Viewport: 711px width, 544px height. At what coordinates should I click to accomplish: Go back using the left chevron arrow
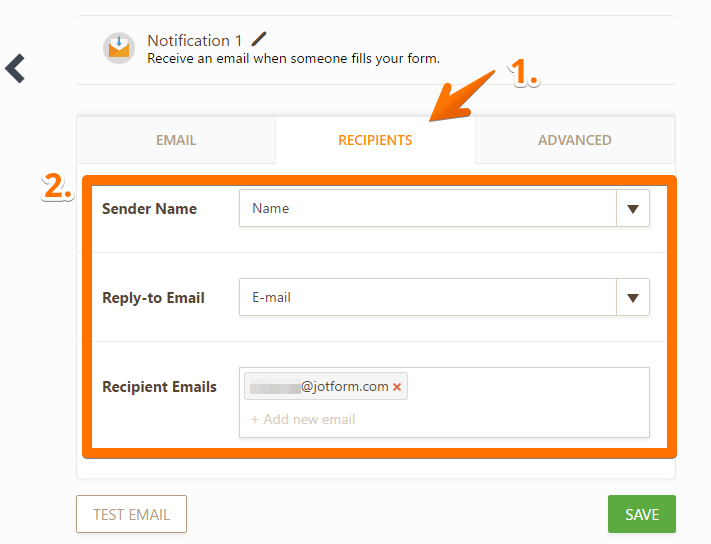(15, 68)
